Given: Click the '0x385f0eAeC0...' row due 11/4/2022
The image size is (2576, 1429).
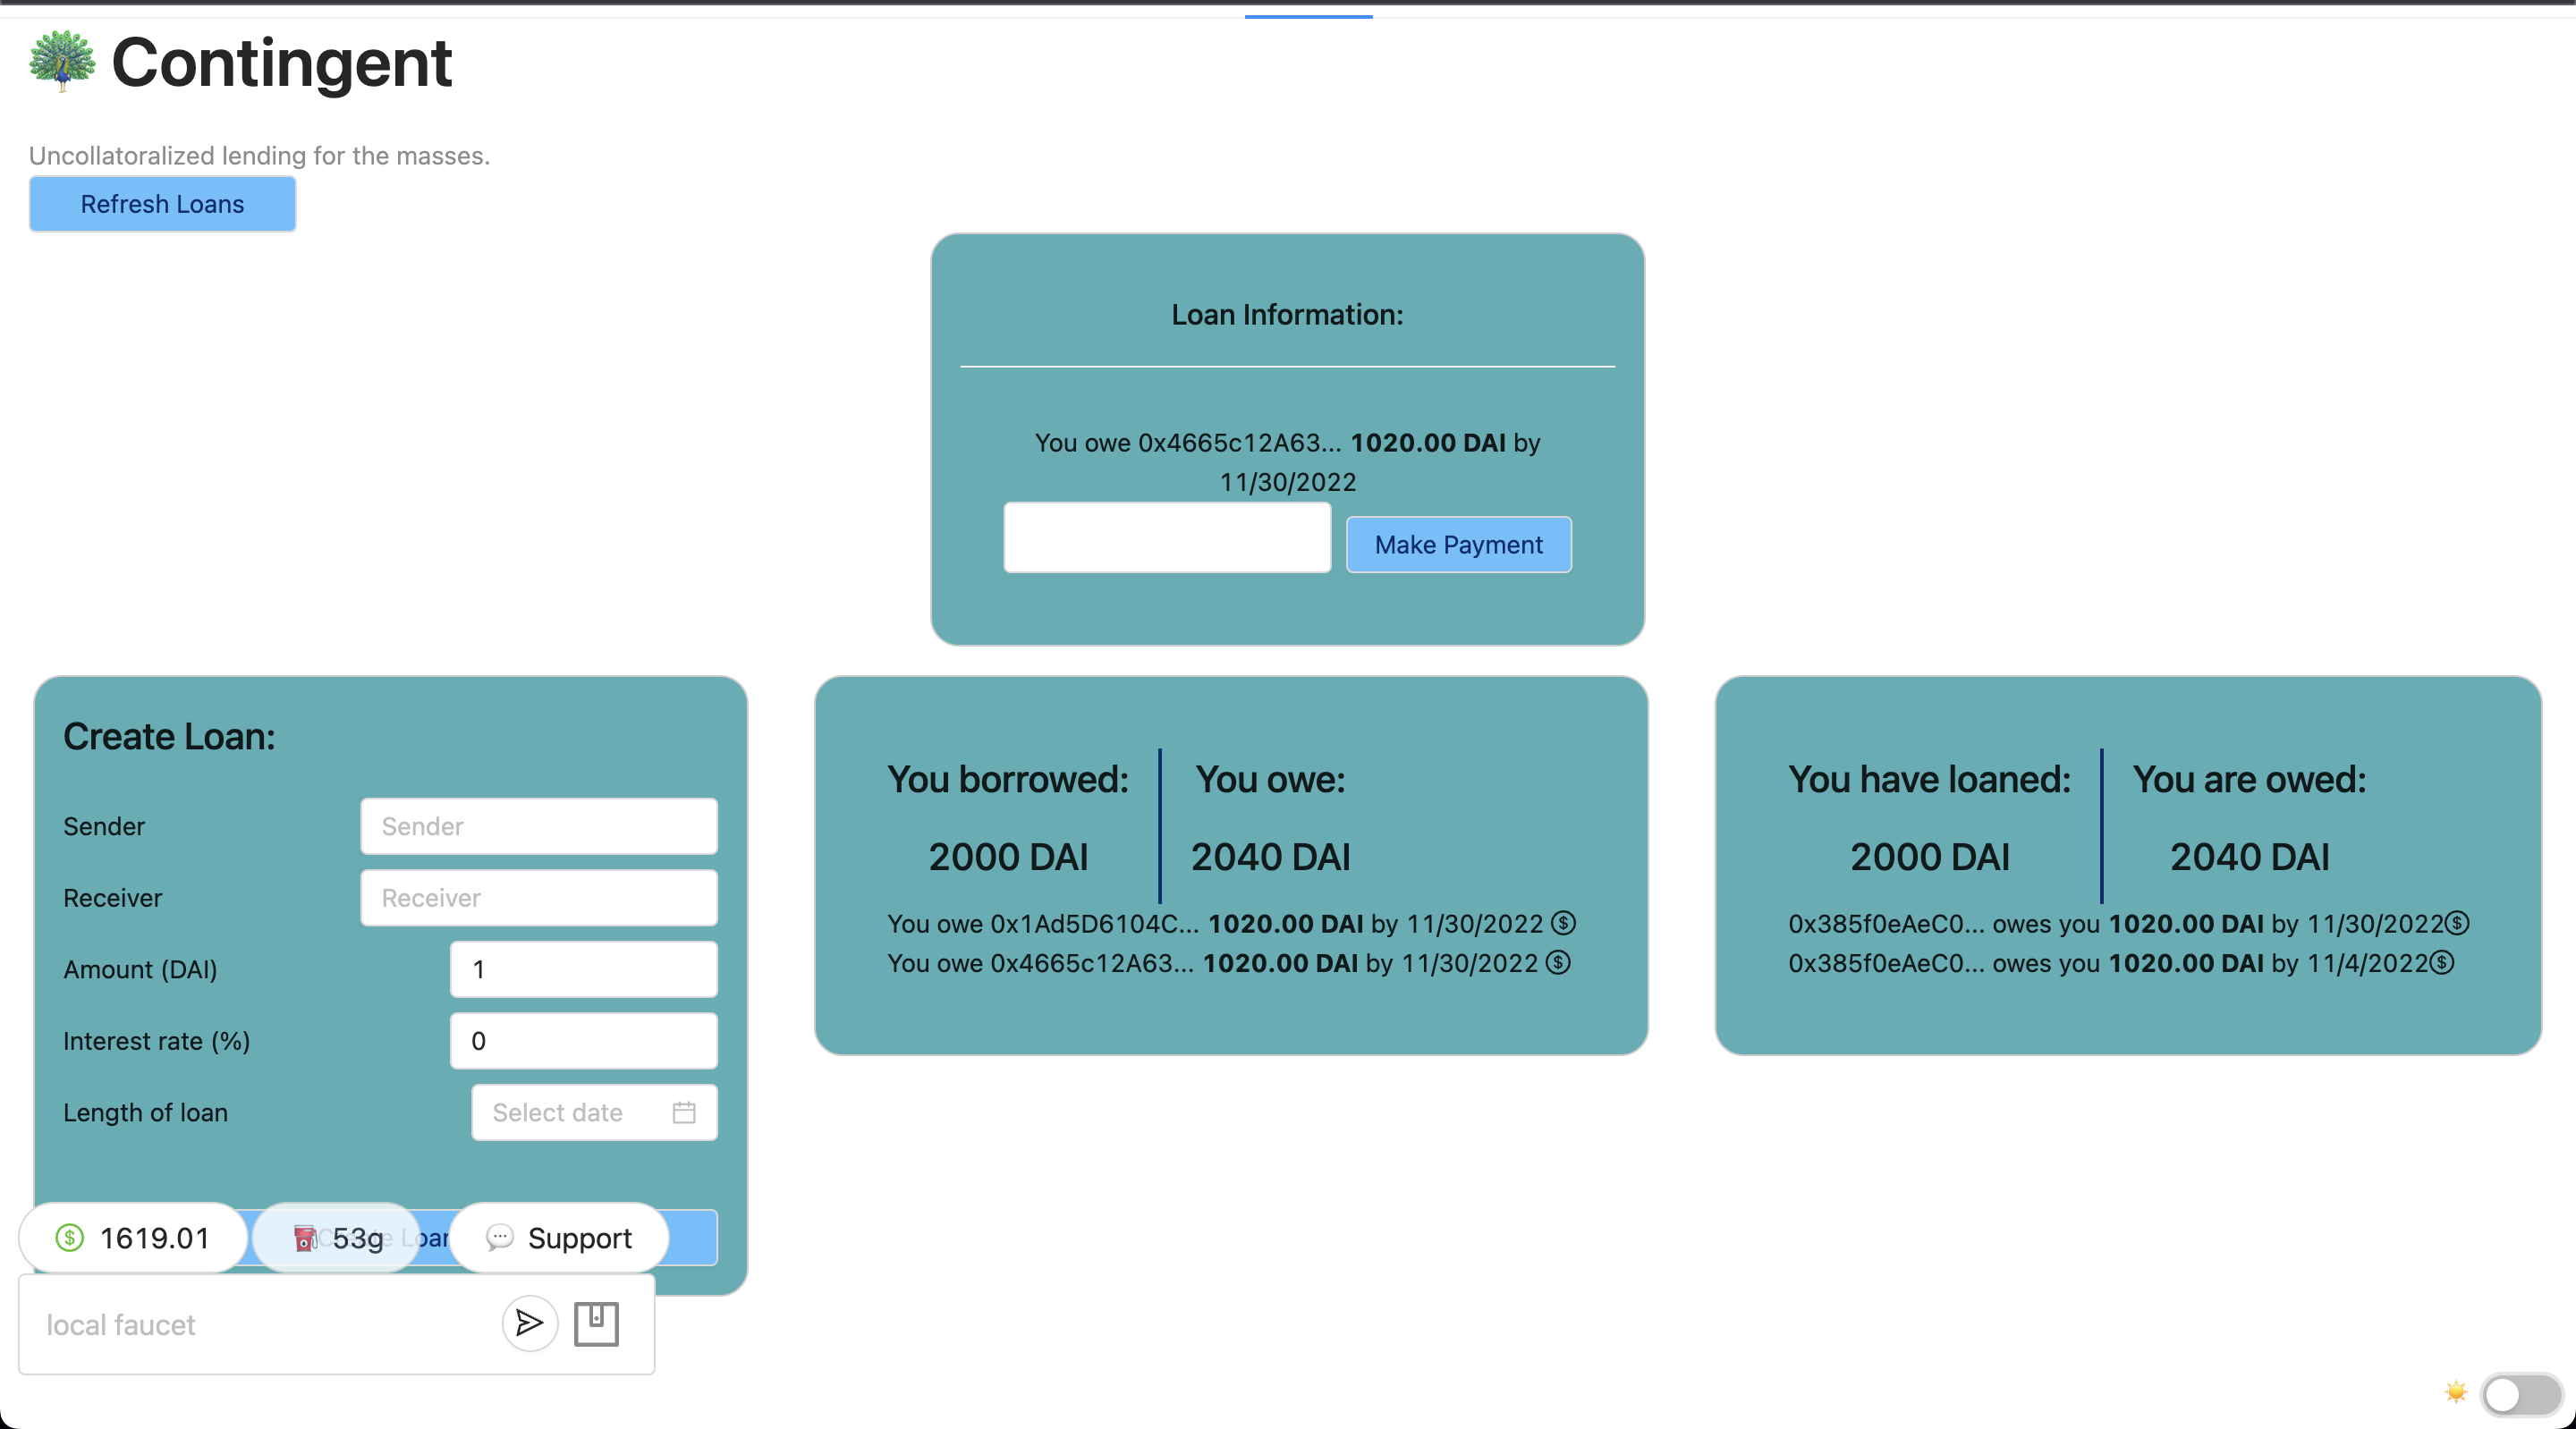Looking at the screenshot, I should click(x=2121, y=962).
